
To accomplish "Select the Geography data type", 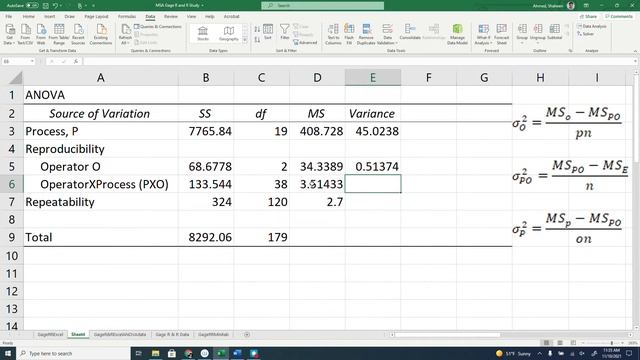I will (x=229, y=33).
